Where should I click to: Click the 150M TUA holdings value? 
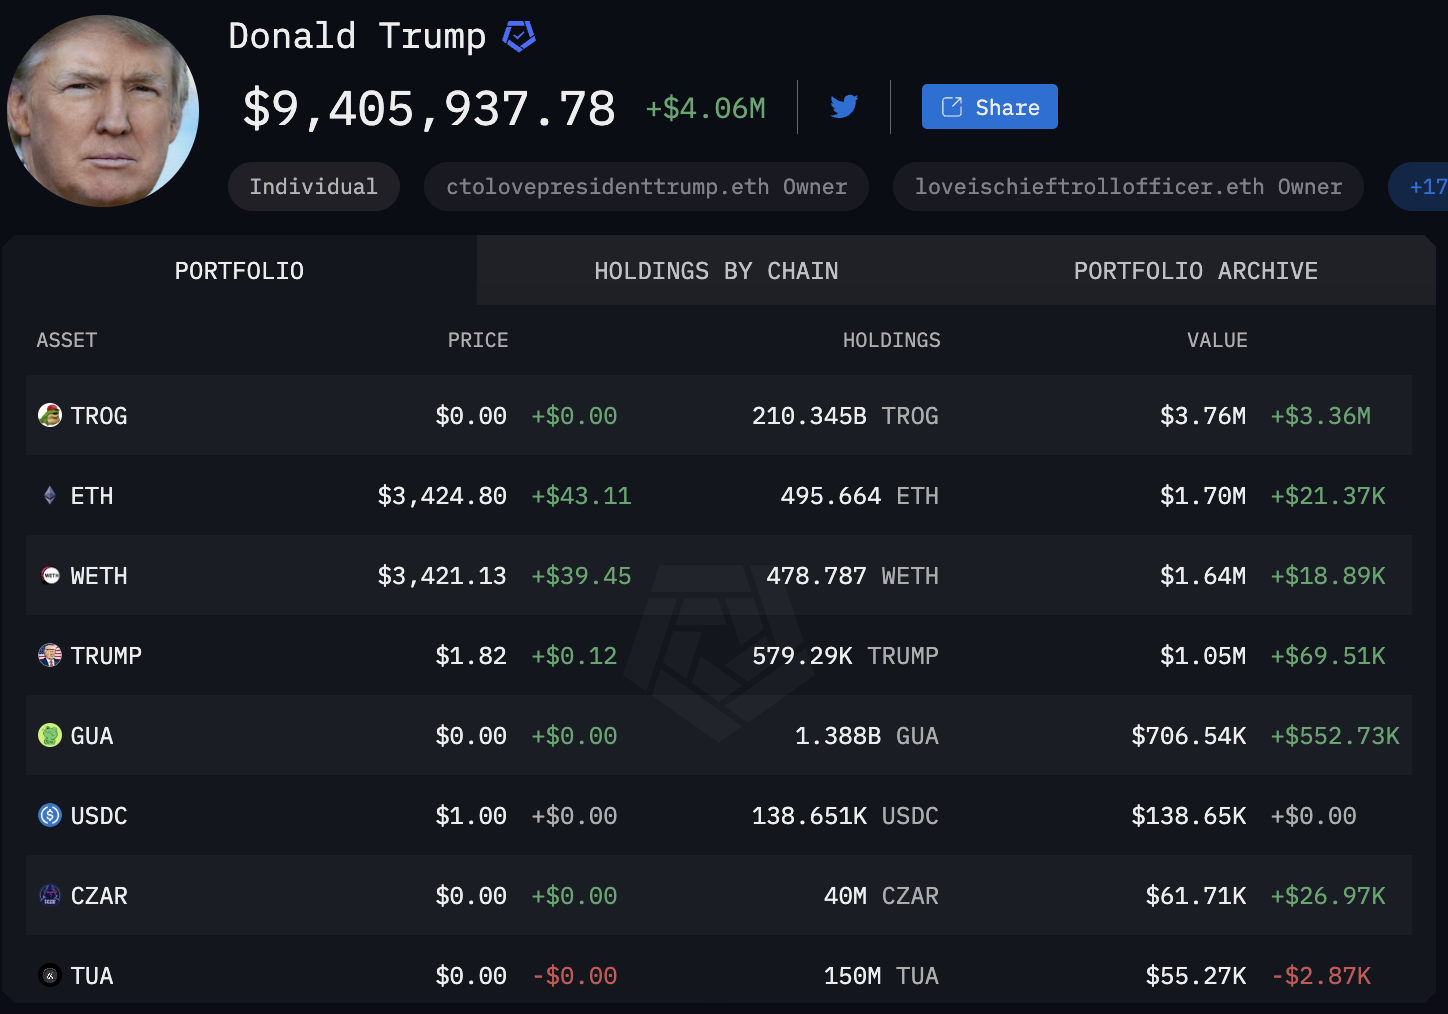881,976
